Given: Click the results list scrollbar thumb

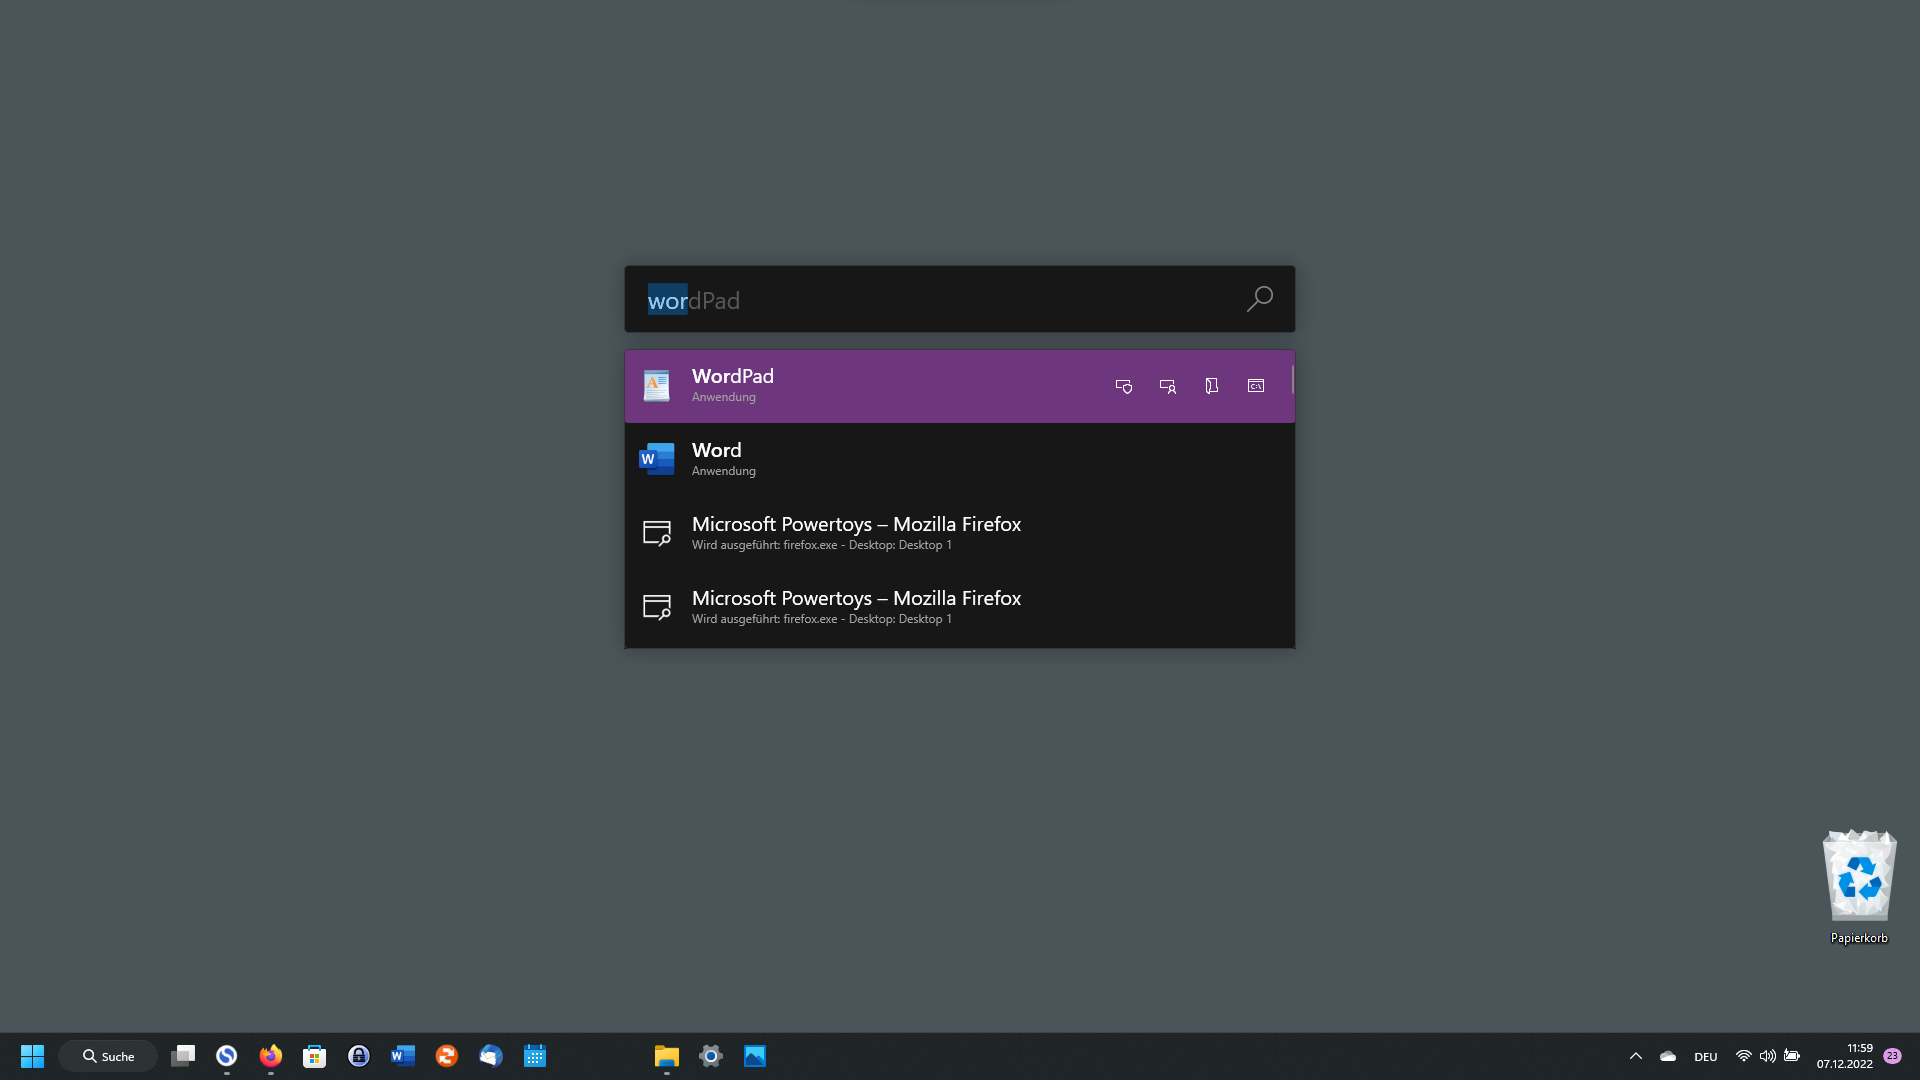Looking at the screenshot, I should pyautogui.click(x=1293, y=379).
